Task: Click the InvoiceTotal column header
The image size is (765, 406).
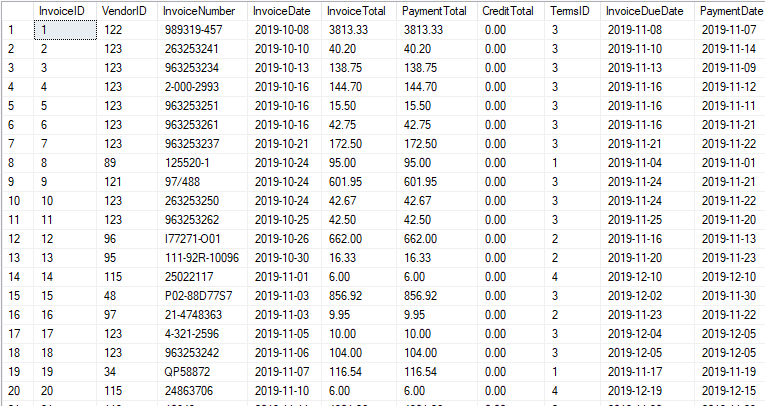Action: [359, 11]
